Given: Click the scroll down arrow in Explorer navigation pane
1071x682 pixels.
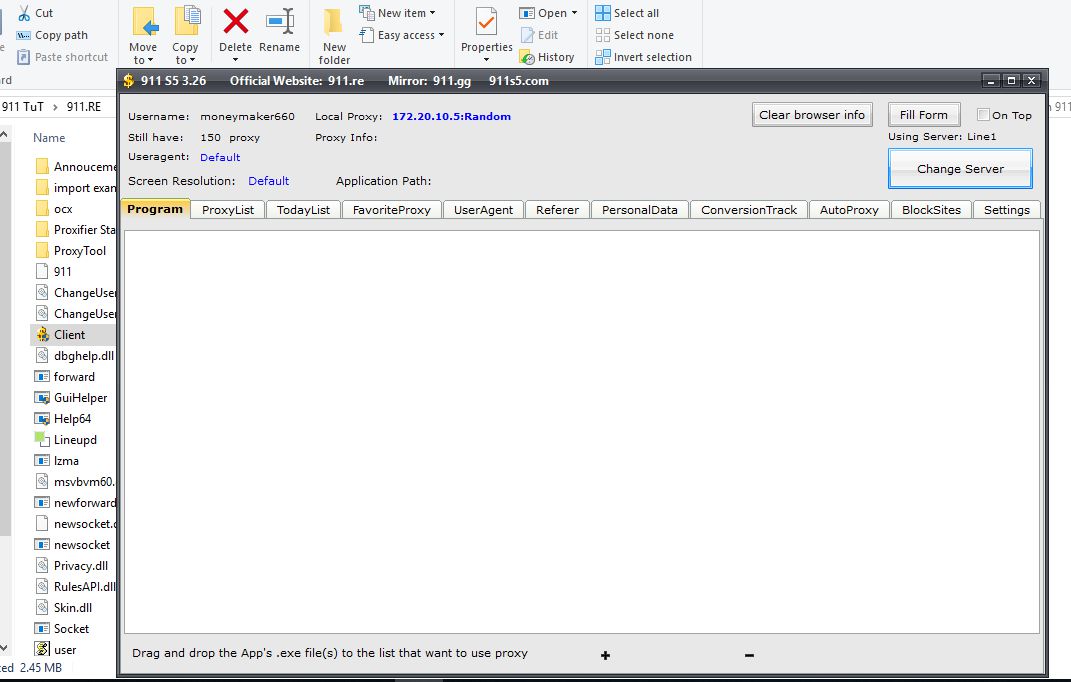Looking at the screenshot, I should click(4, 647).
